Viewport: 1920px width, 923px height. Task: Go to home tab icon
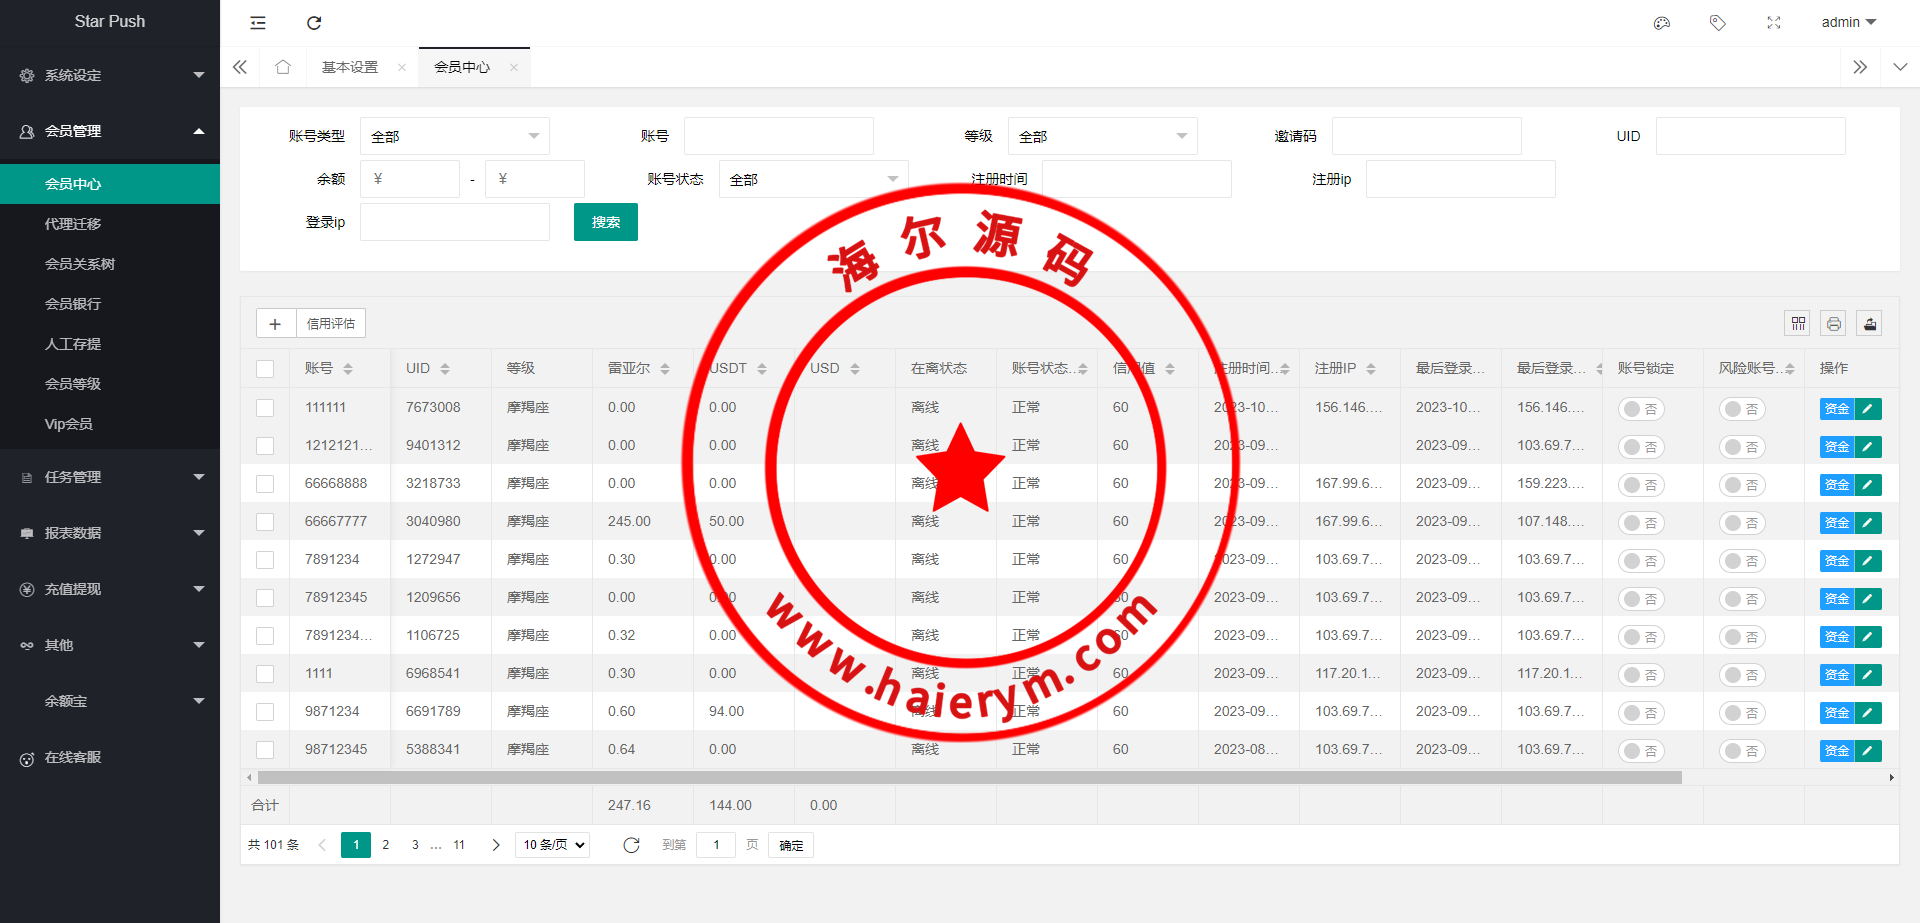tap(283, 67)
